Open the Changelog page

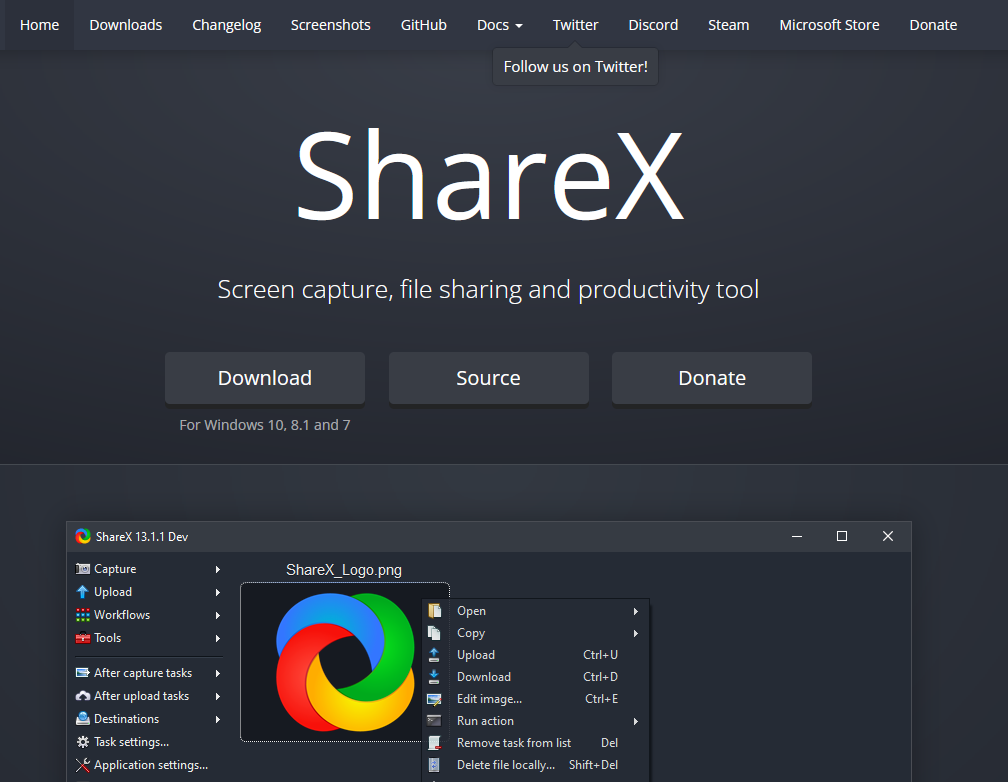pyautogui.click(x=226, y=25)
